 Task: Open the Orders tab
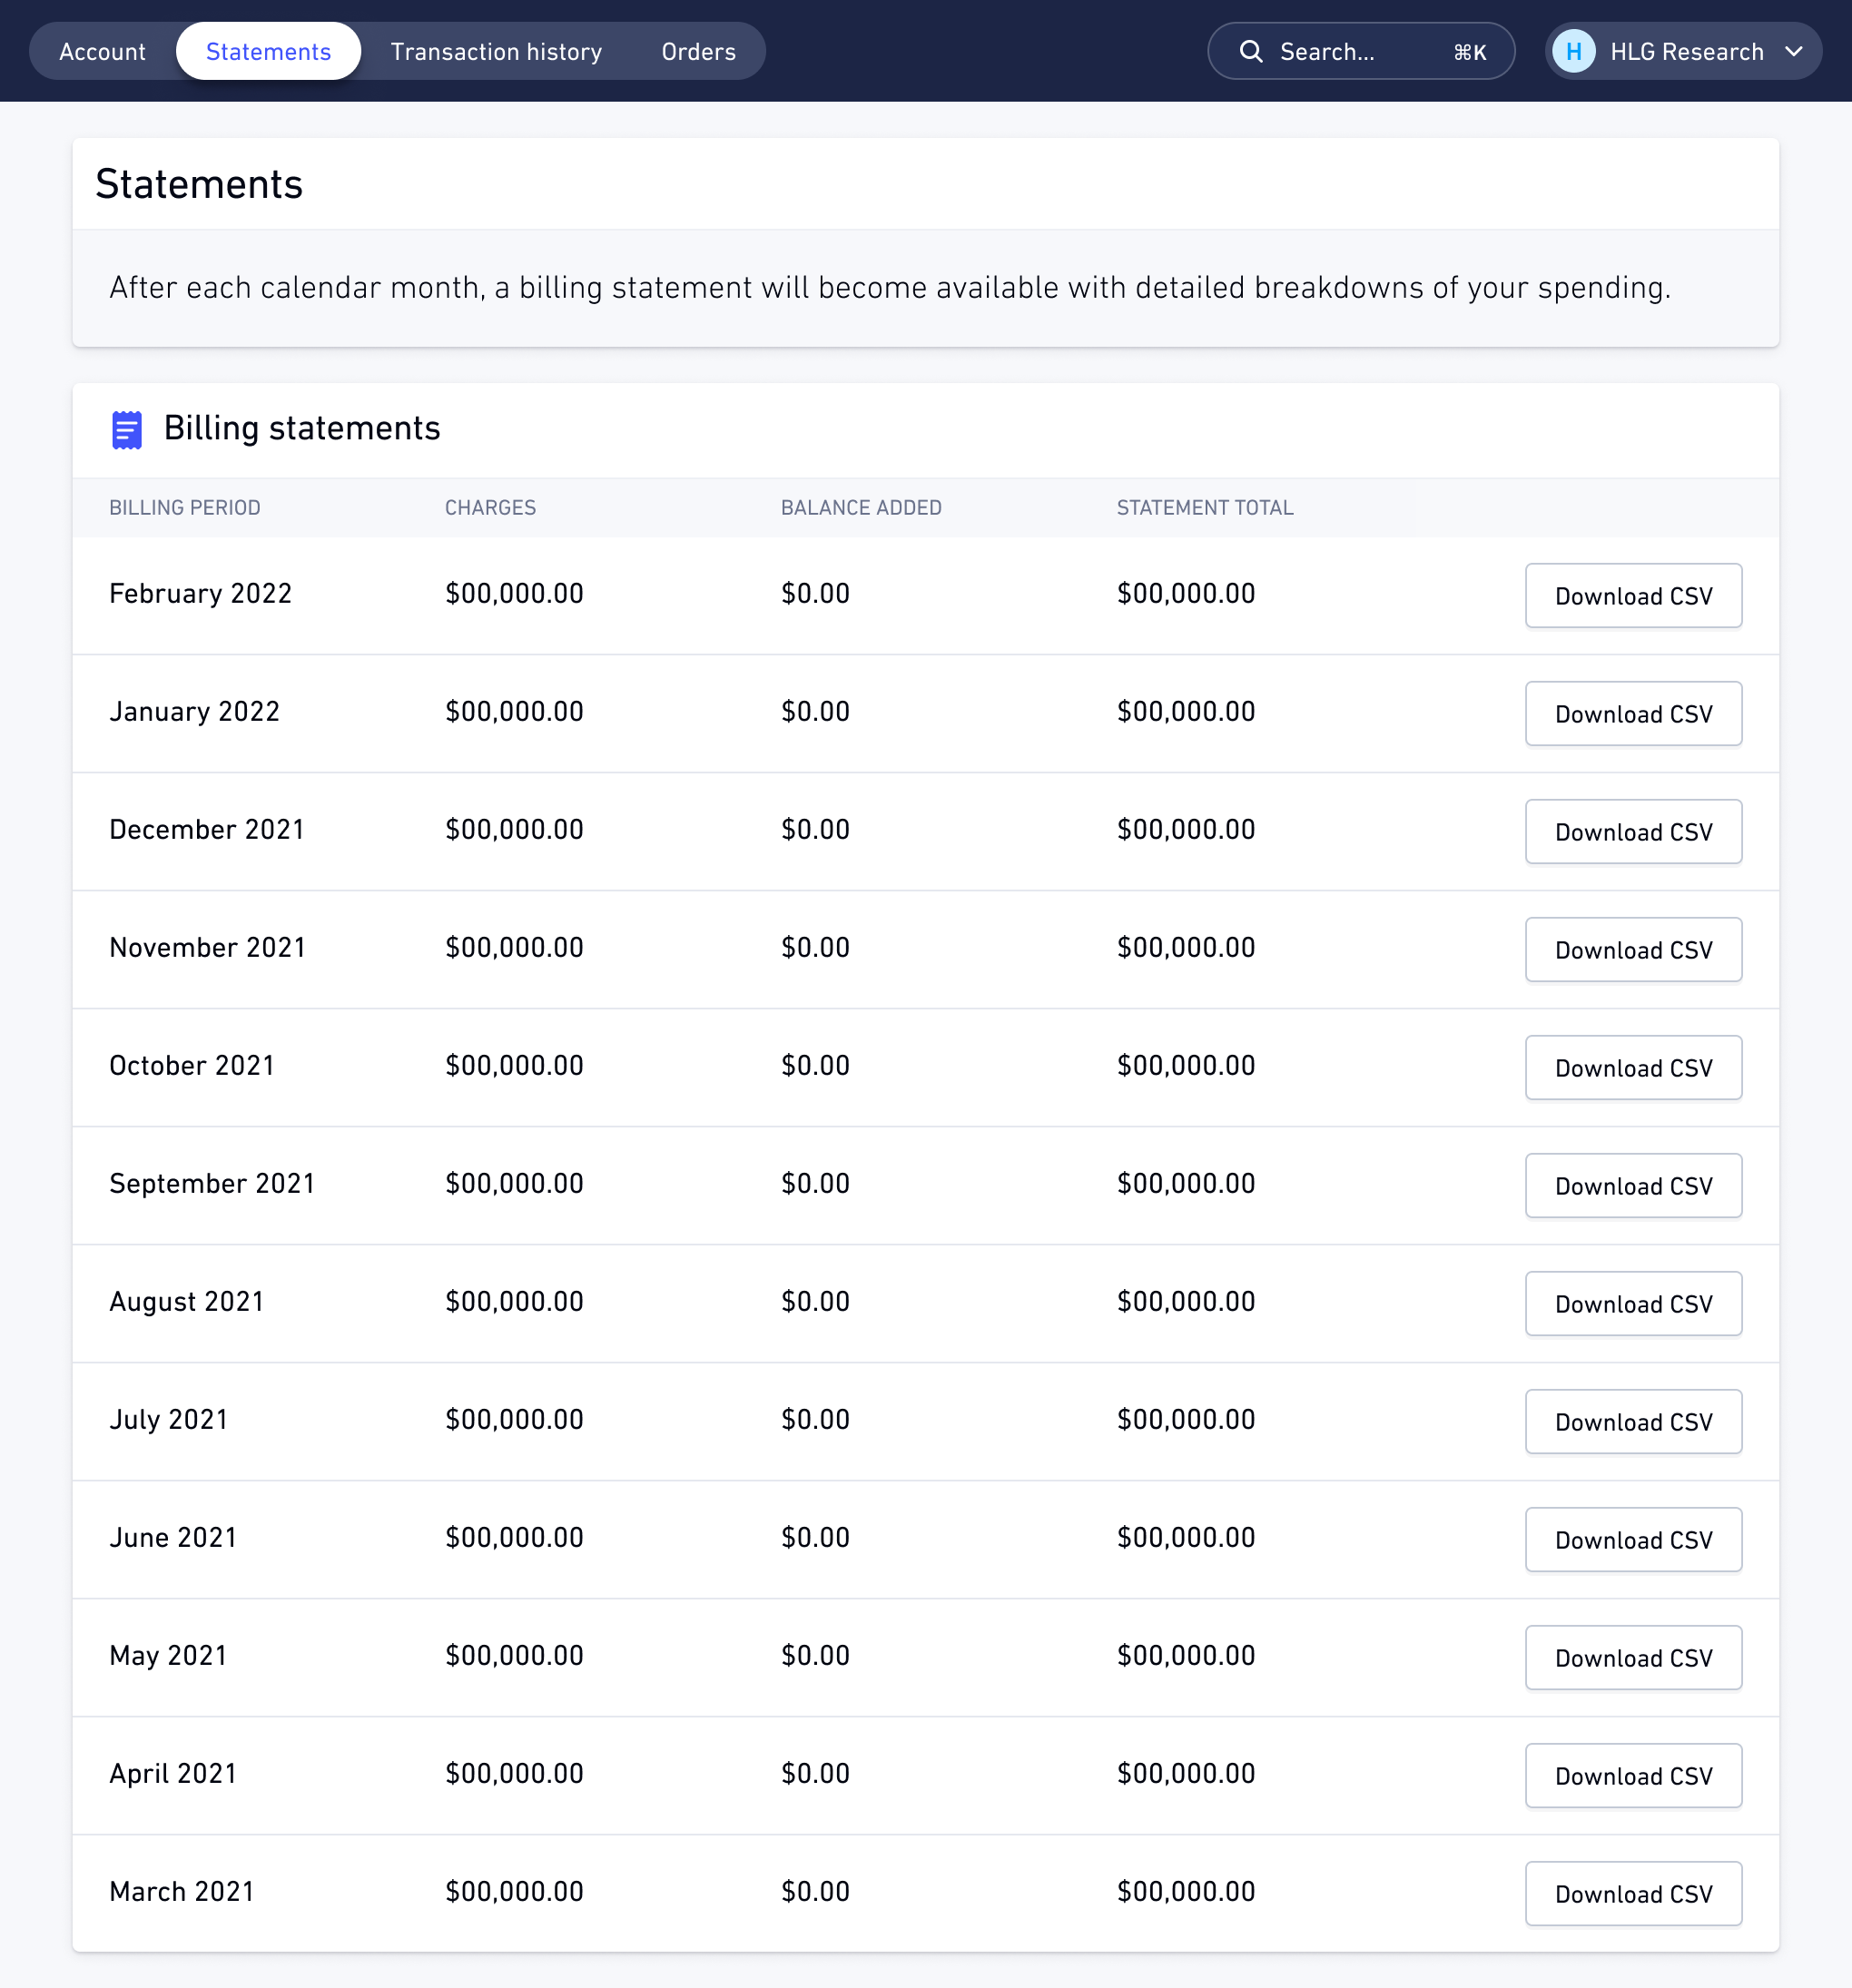tap(698, 51)
